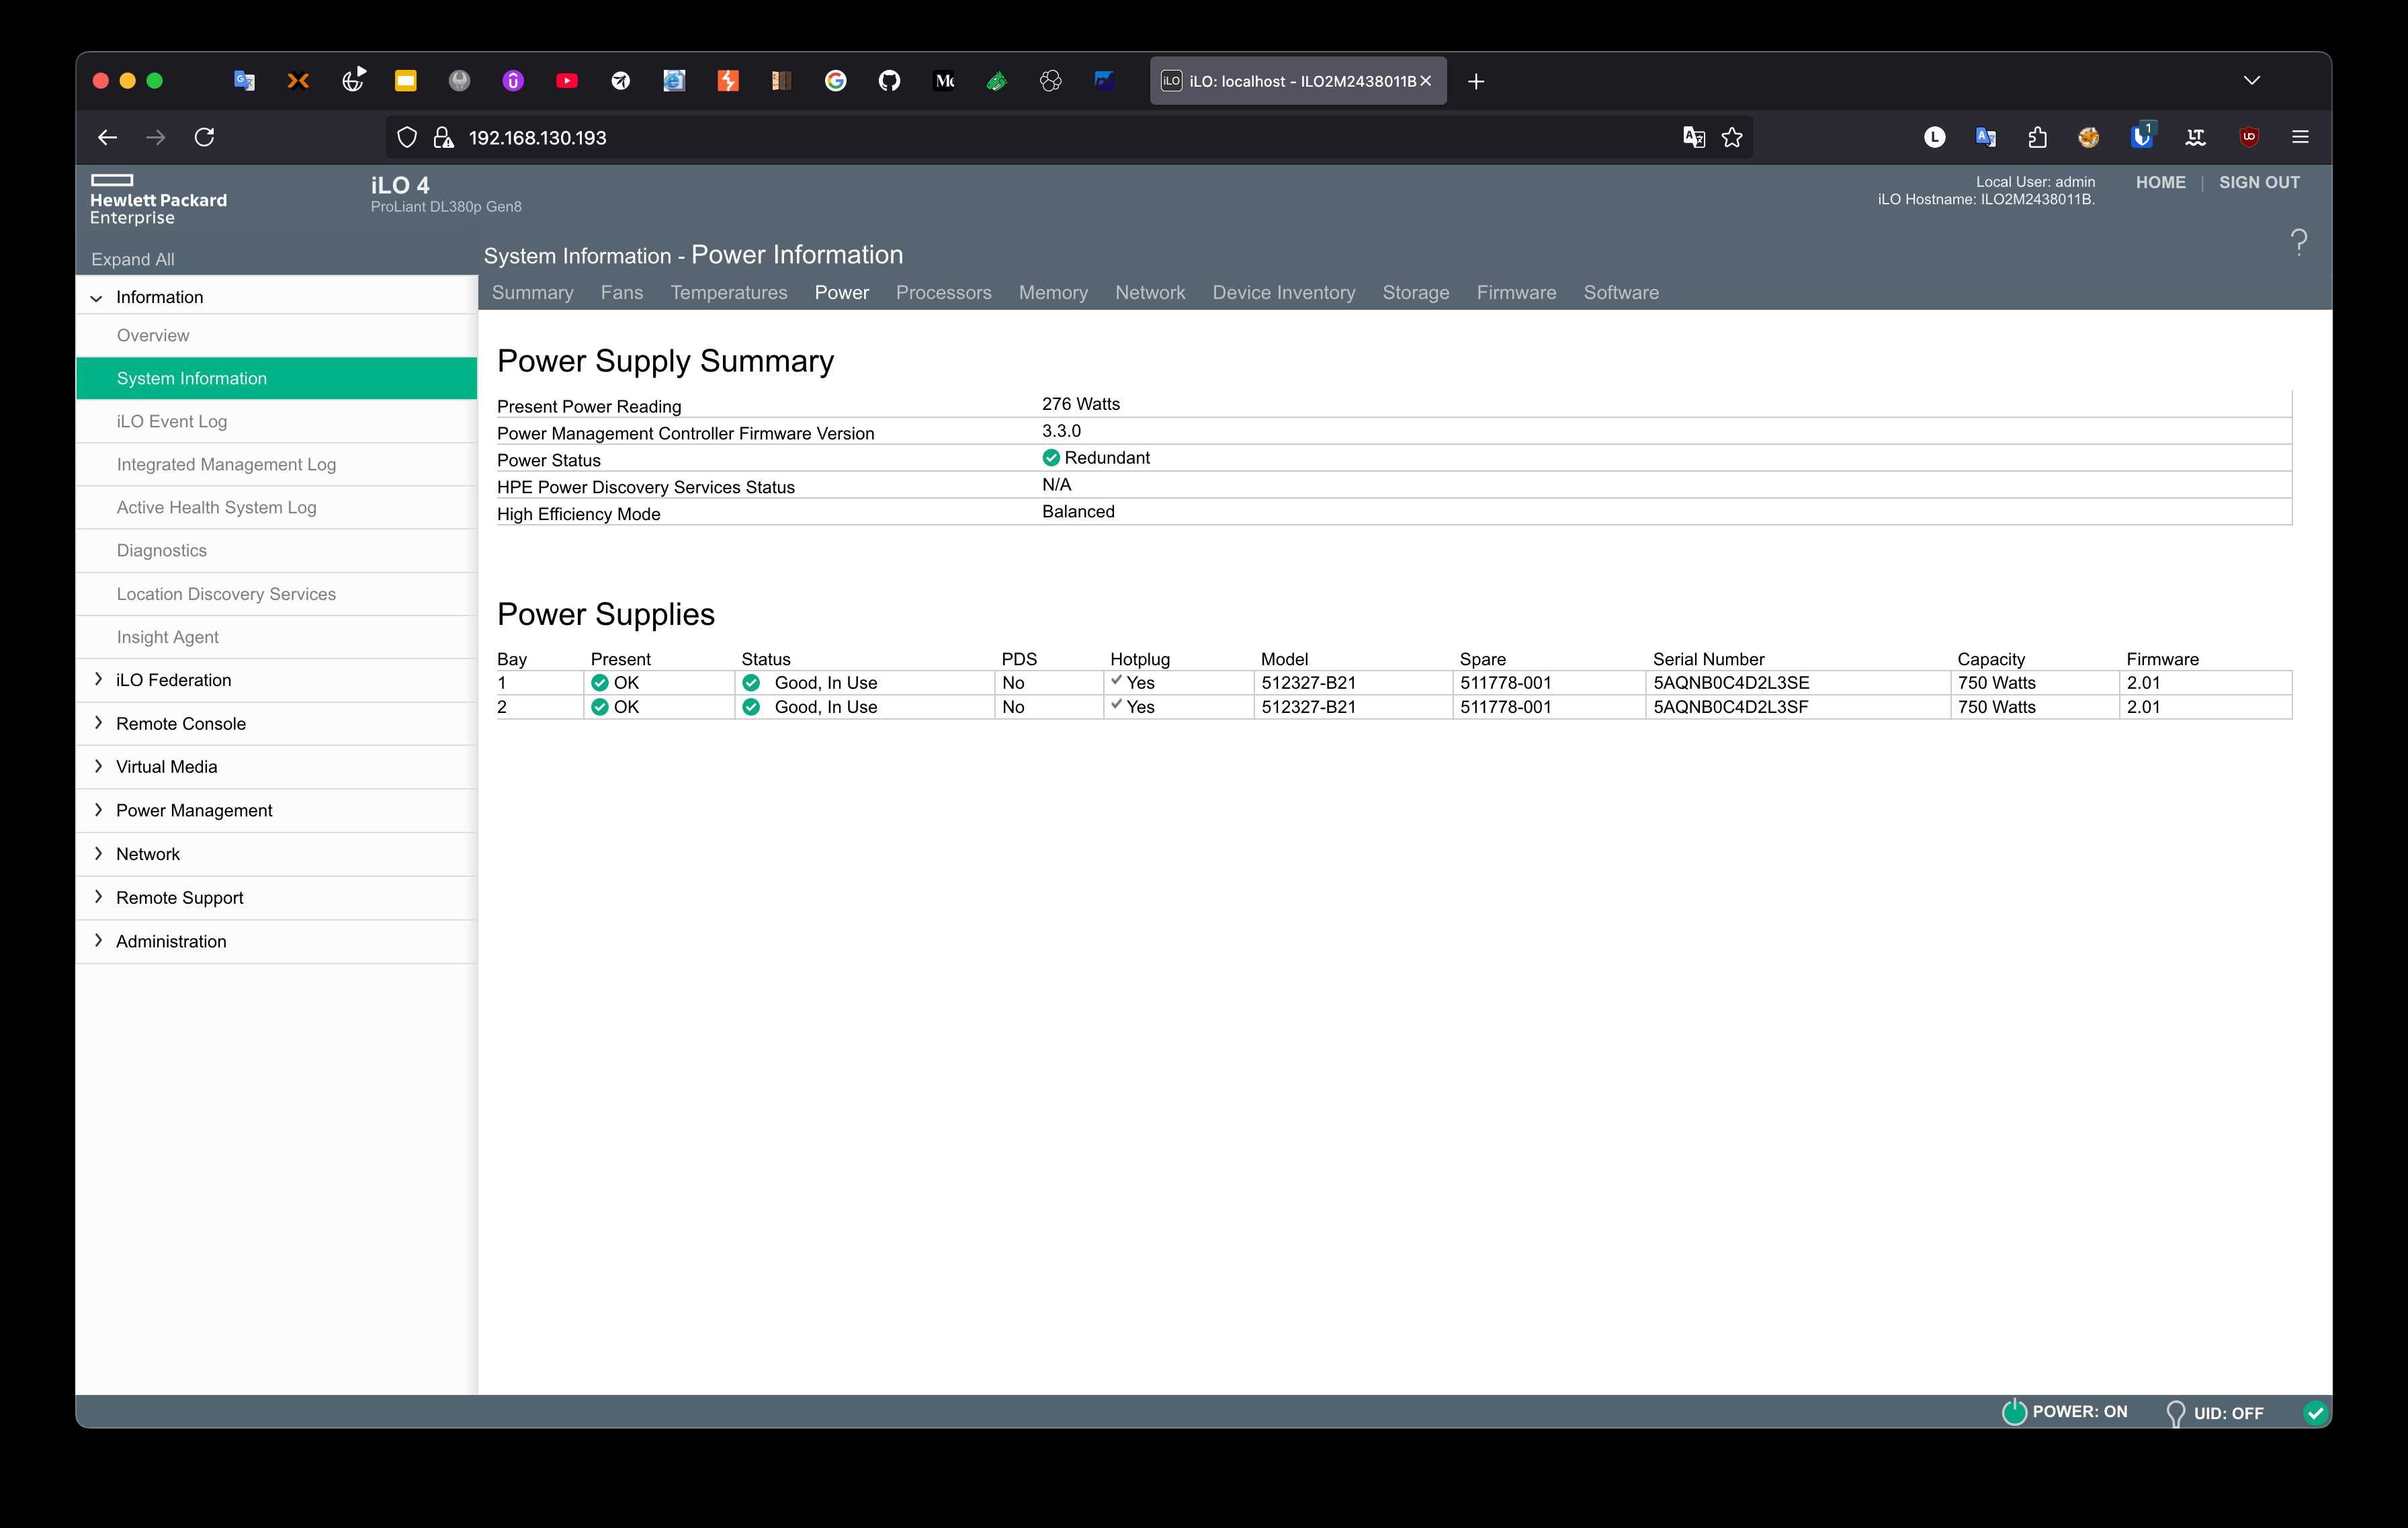This screenshot has height=1528, width=2408.
Task: Open the Active Health System Log
Action: (x=276, y=507)
